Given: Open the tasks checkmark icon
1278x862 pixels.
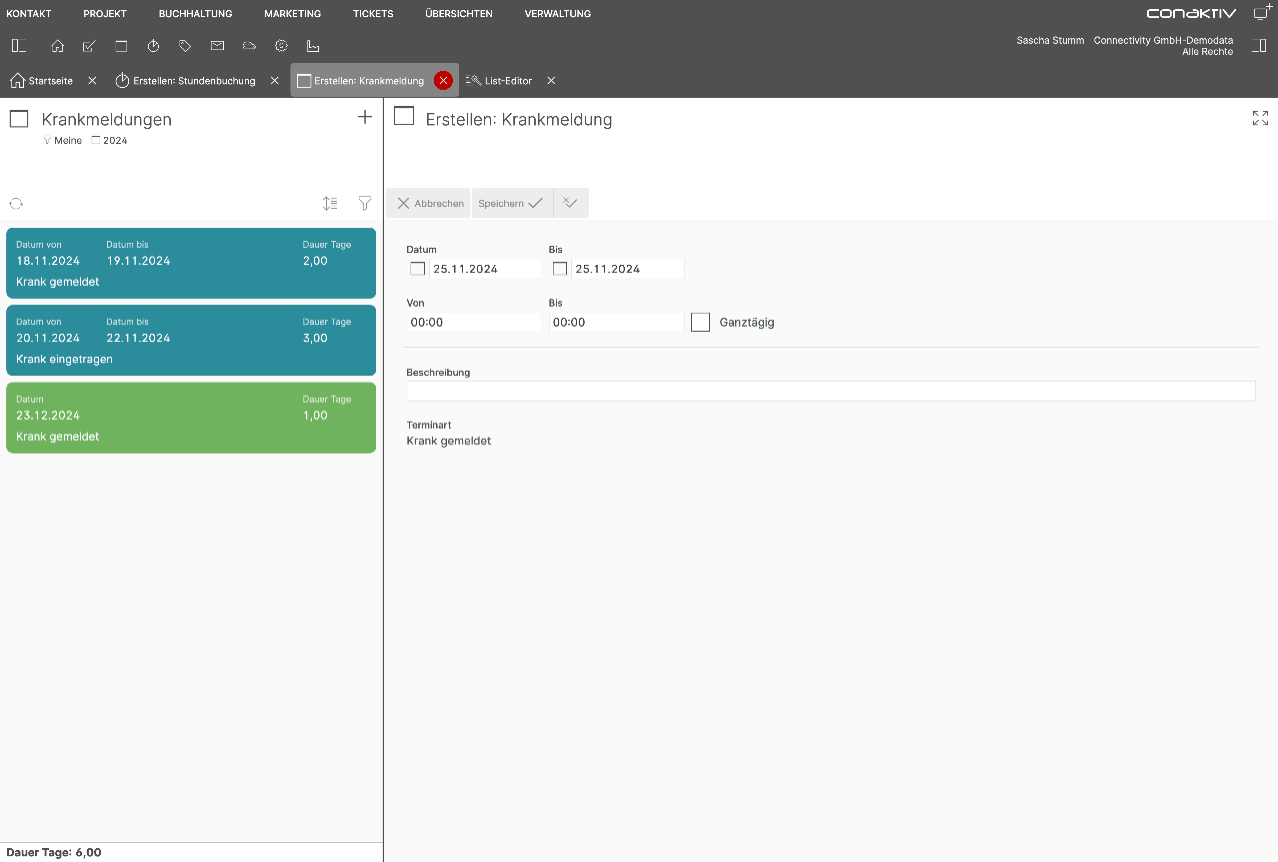Looking at the screenshot, I should pyautogui.click(x=89, y=46).
